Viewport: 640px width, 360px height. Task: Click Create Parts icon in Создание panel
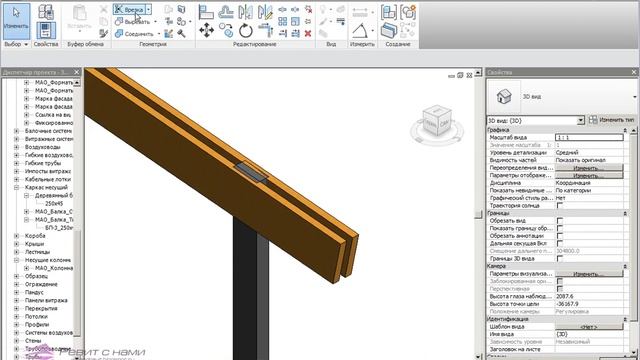389,31
